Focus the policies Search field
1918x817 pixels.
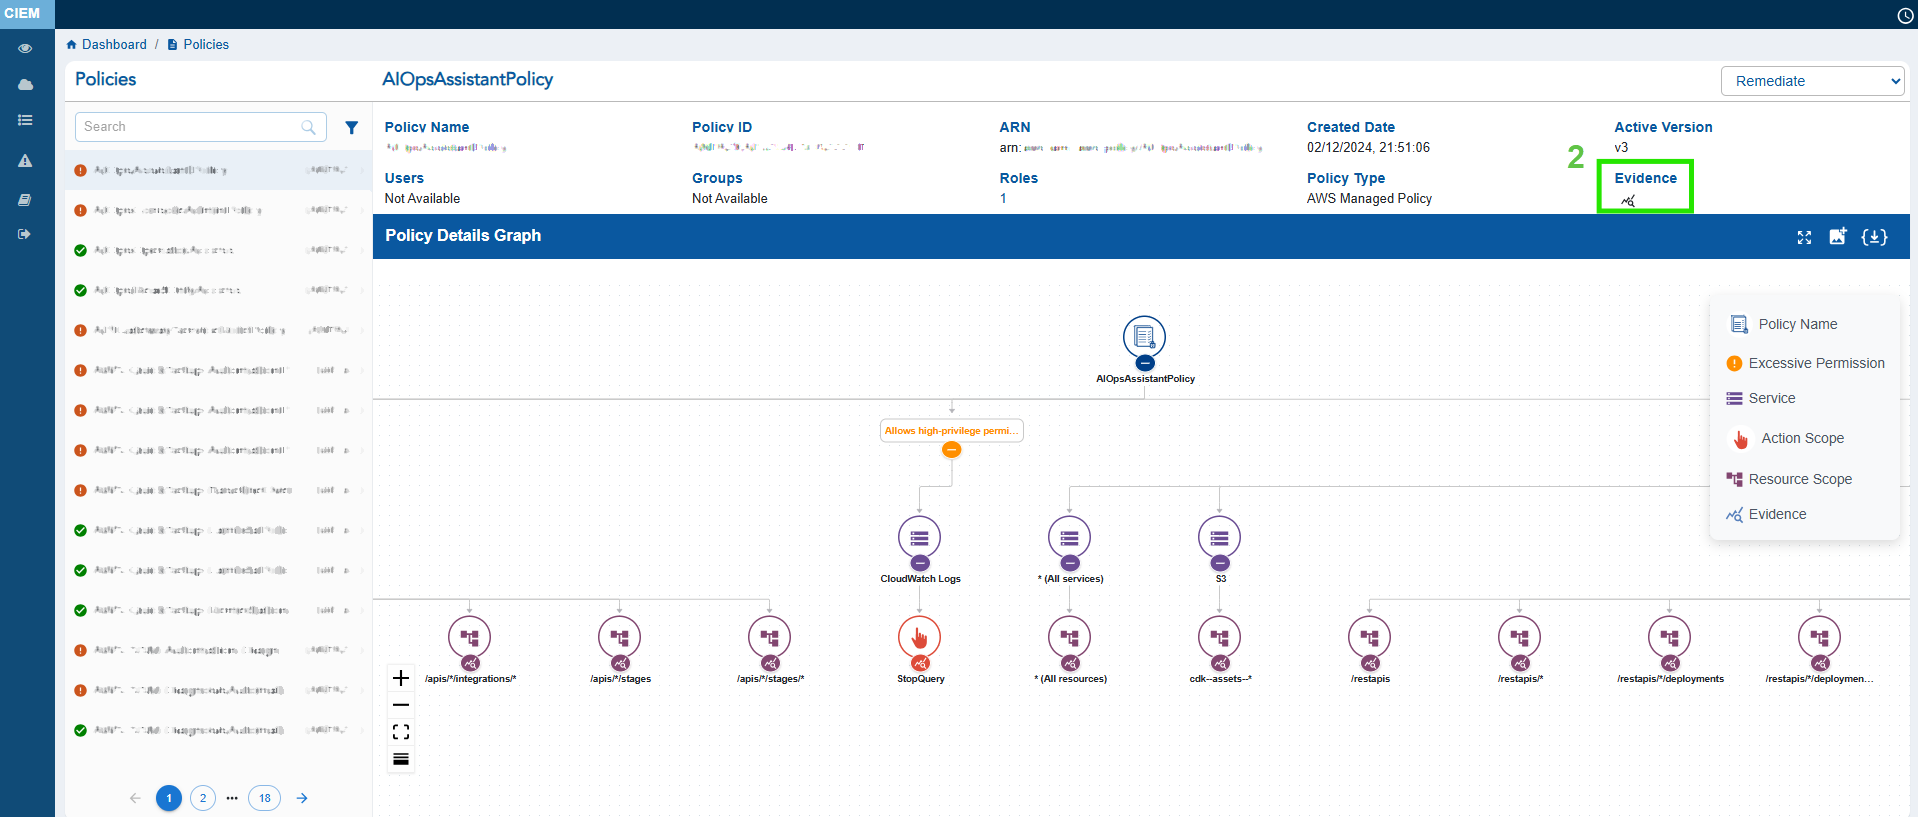point(190,127)
